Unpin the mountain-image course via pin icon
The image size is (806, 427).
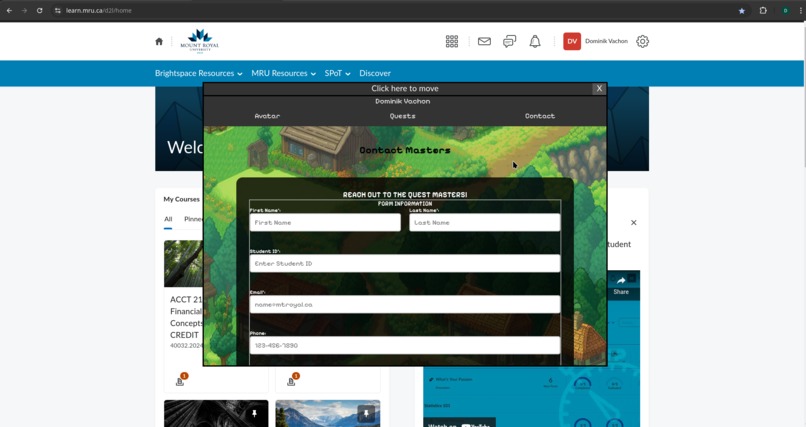(366, 414)
